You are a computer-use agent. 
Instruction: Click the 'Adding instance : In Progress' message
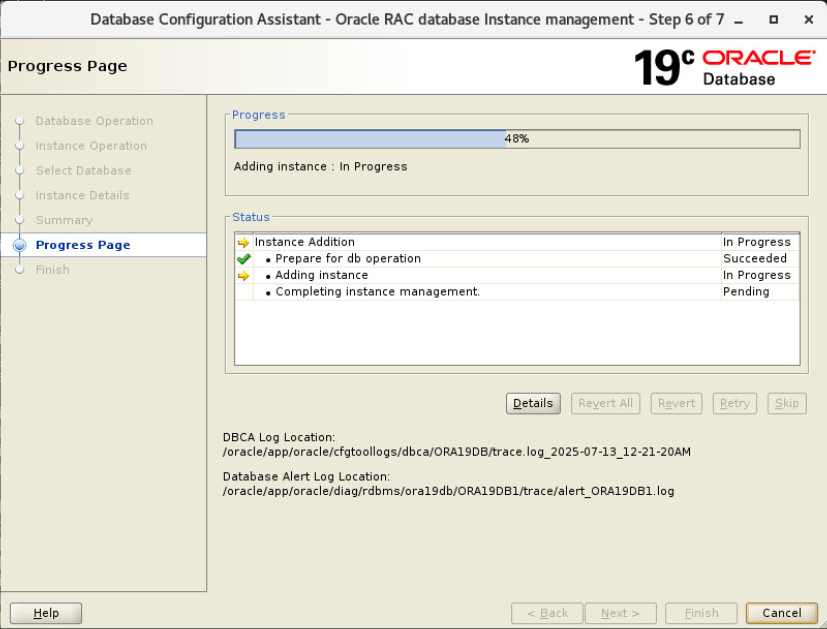321,167
